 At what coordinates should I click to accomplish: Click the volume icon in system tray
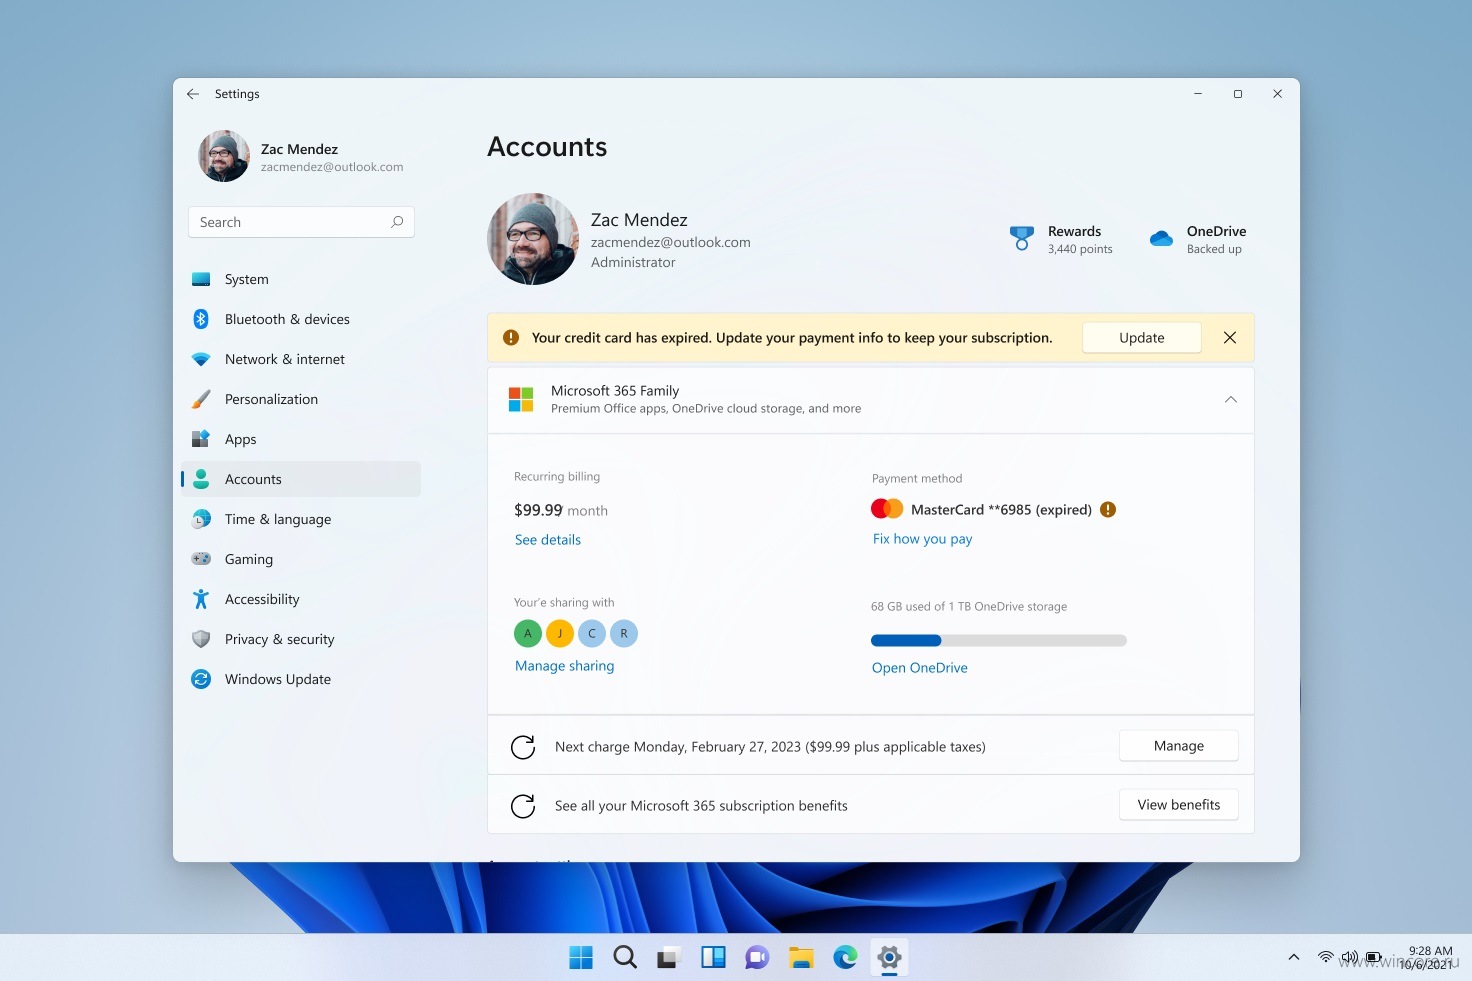(x=1349, y=957)
